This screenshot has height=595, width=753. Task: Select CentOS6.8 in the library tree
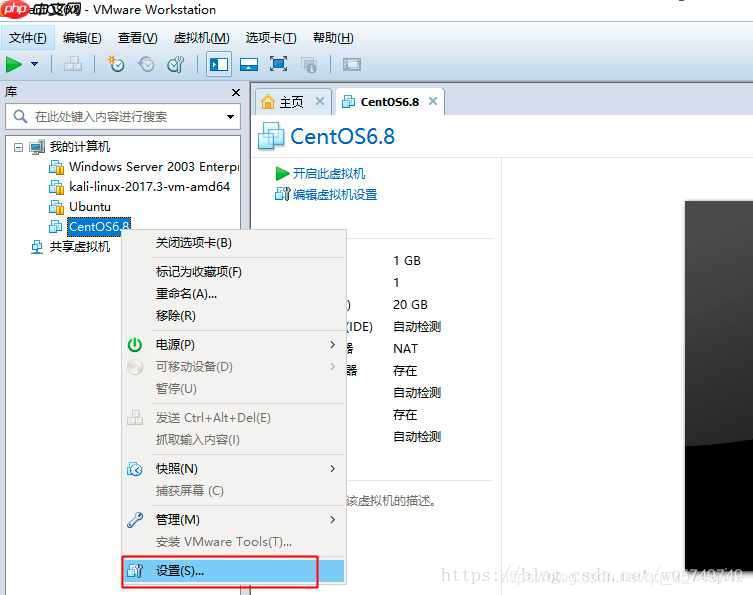pyautogui.click(x=99, y=227)
